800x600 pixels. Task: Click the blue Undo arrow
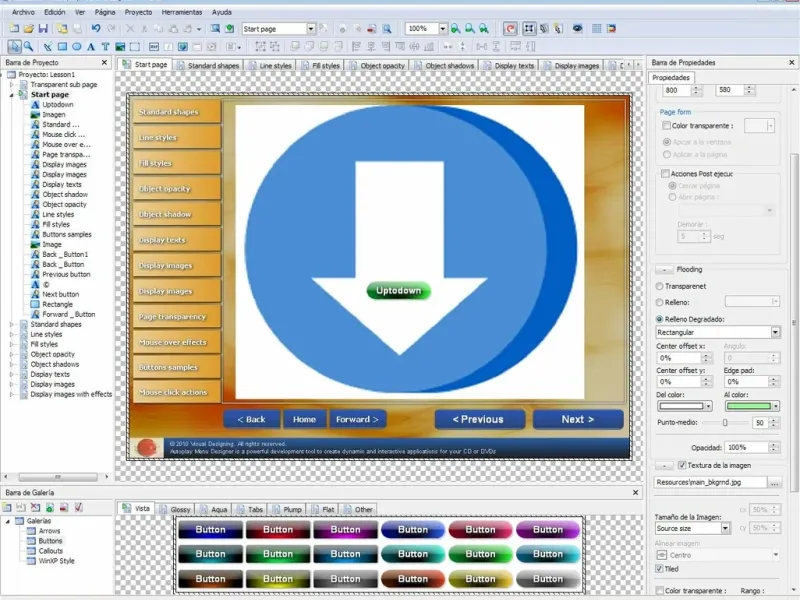click(x=96, y=29)
